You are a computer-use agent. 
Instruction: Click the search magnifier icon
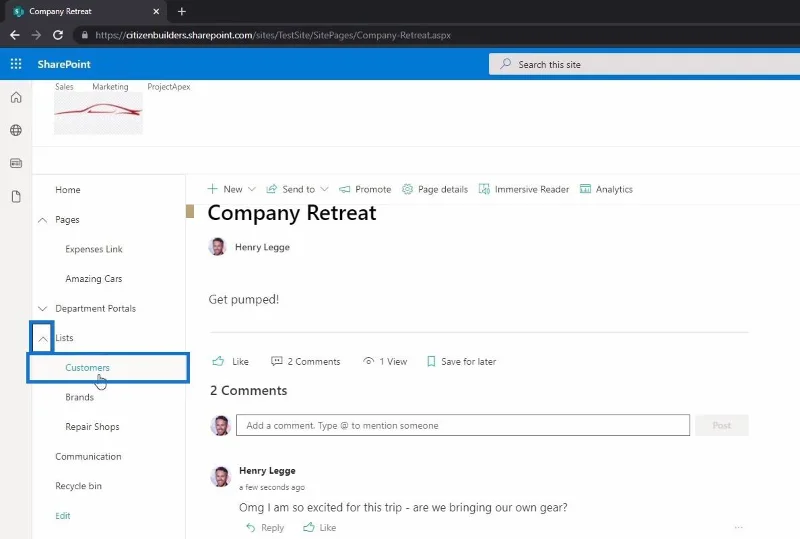tap(506, 64)
